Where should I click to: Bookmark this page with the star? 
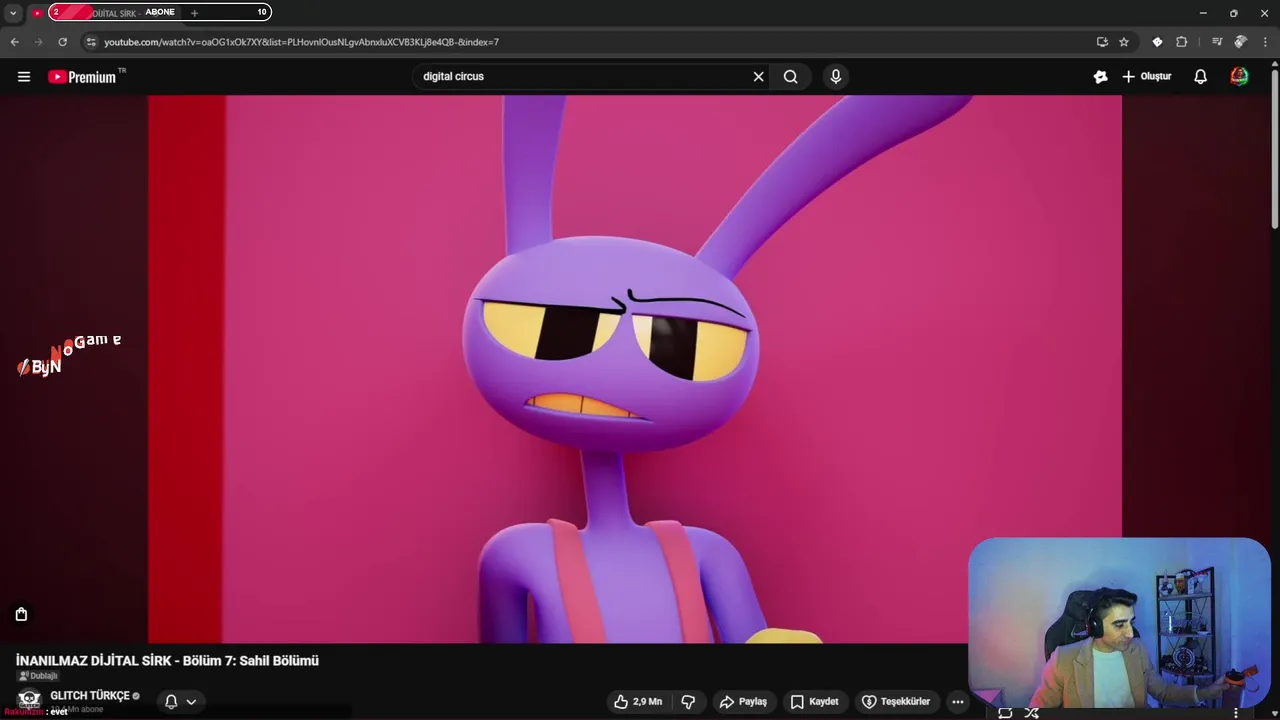pos(1124,42)
